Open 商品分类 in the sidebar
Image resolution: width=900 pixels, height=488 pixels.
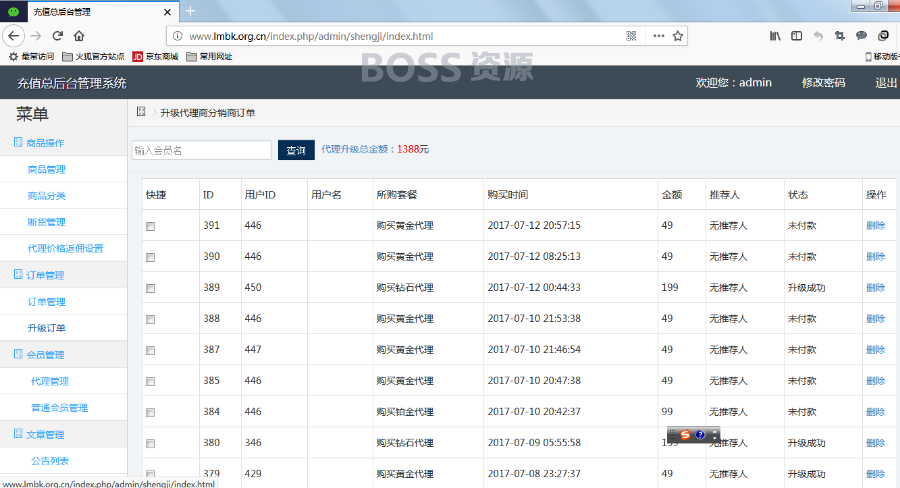coord(46,195)
